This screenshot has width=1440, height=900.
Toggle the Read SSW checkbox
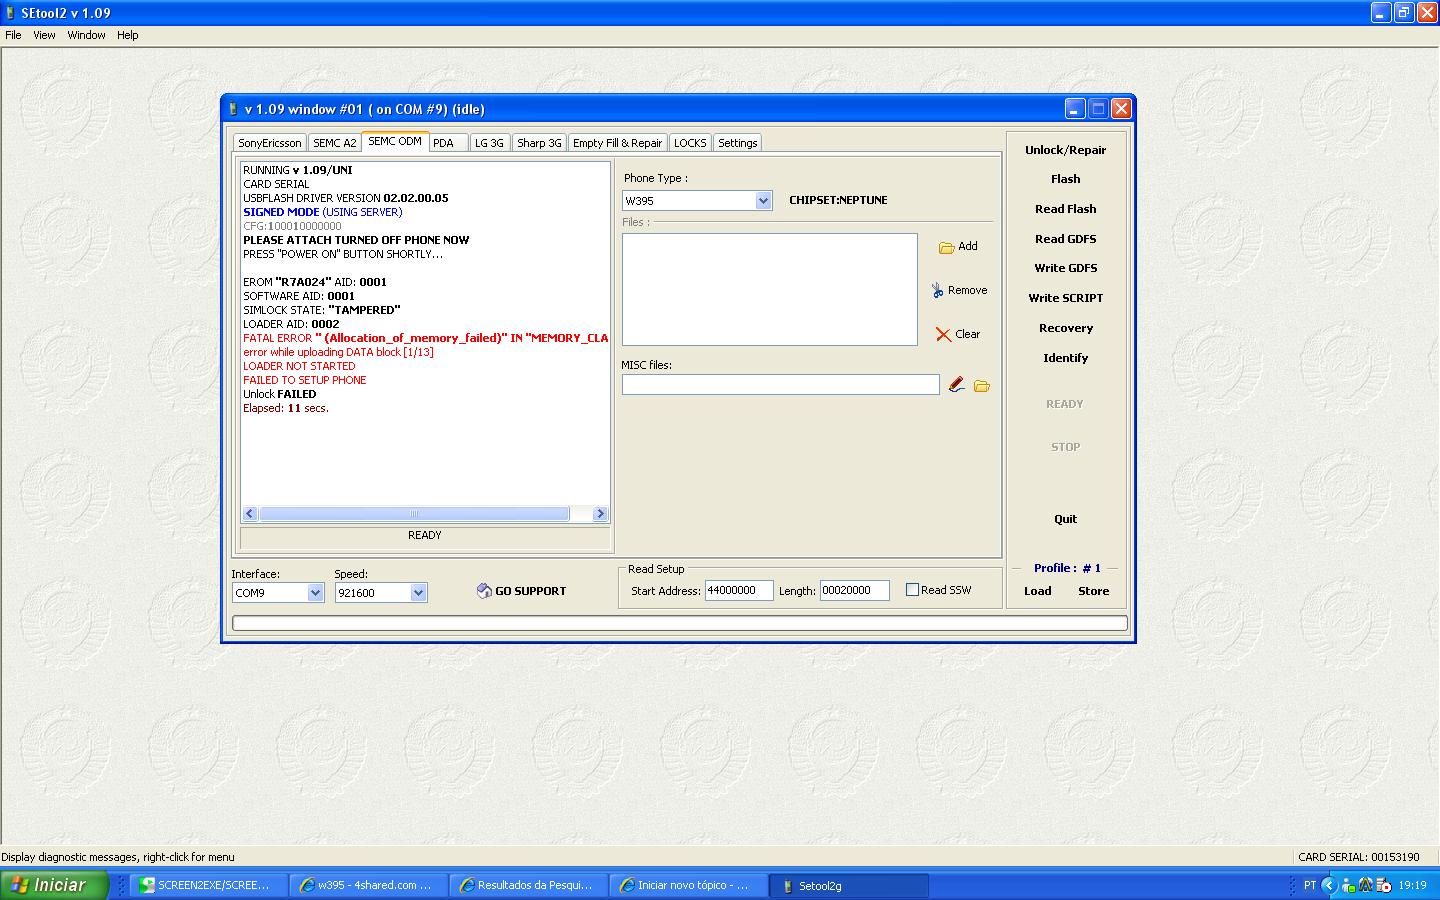tap(912, 590)
